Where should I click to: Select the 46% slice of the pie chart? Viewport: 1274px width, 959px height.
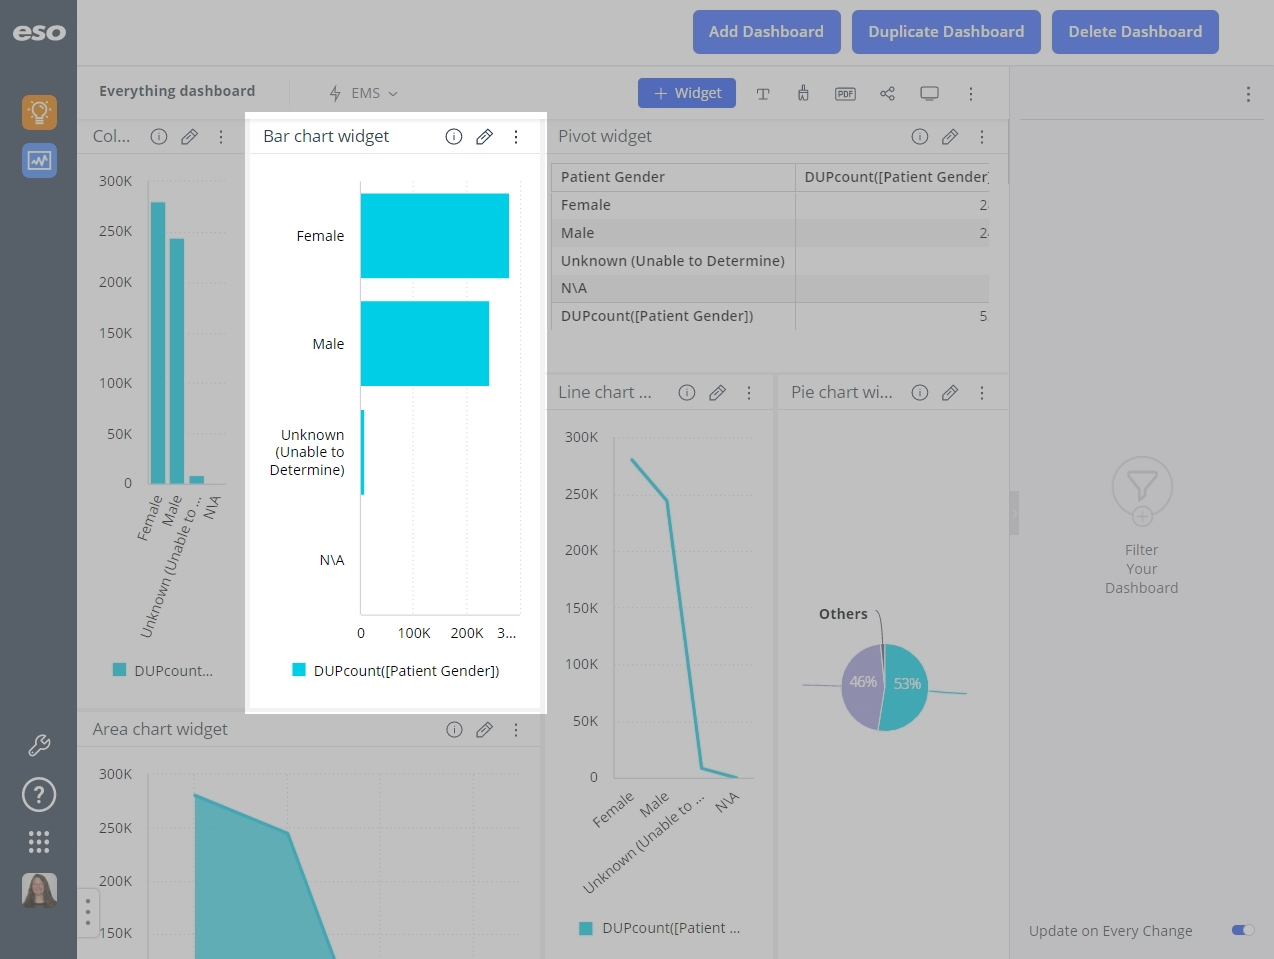862,686
